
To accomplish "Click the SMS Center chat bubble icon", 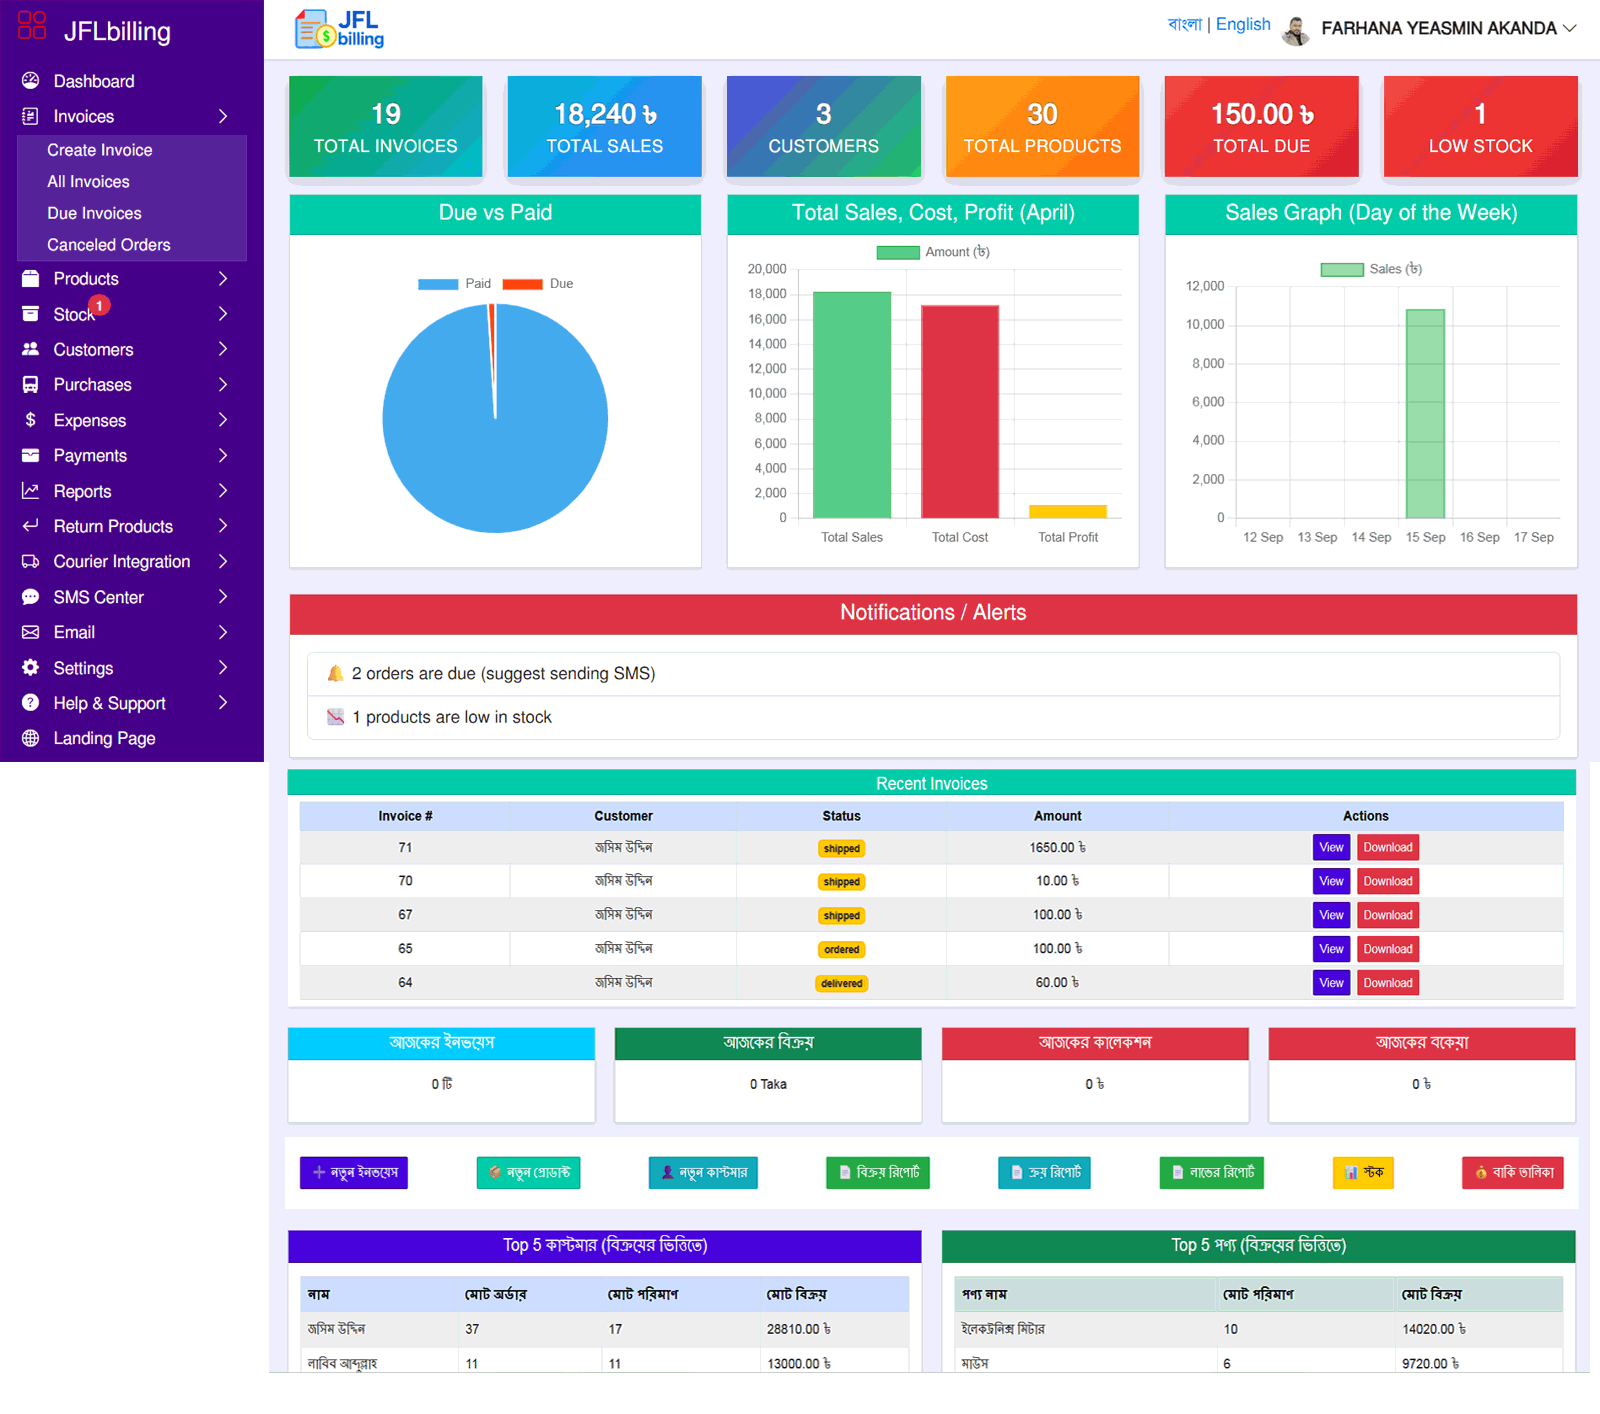I will point(31,597).
